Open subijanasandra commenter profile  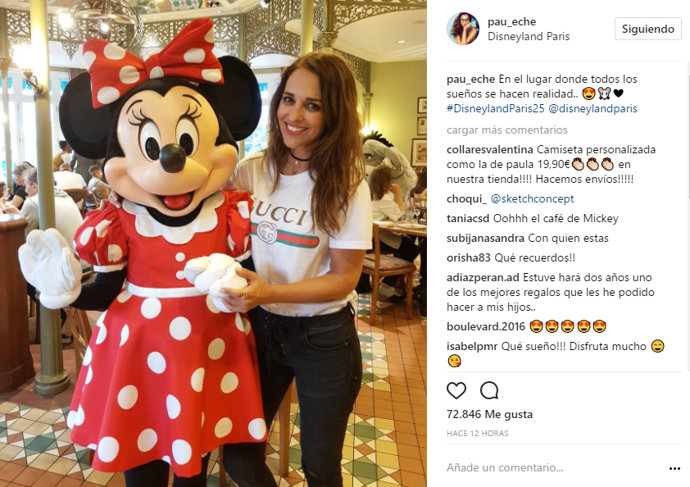pos(485,238)
